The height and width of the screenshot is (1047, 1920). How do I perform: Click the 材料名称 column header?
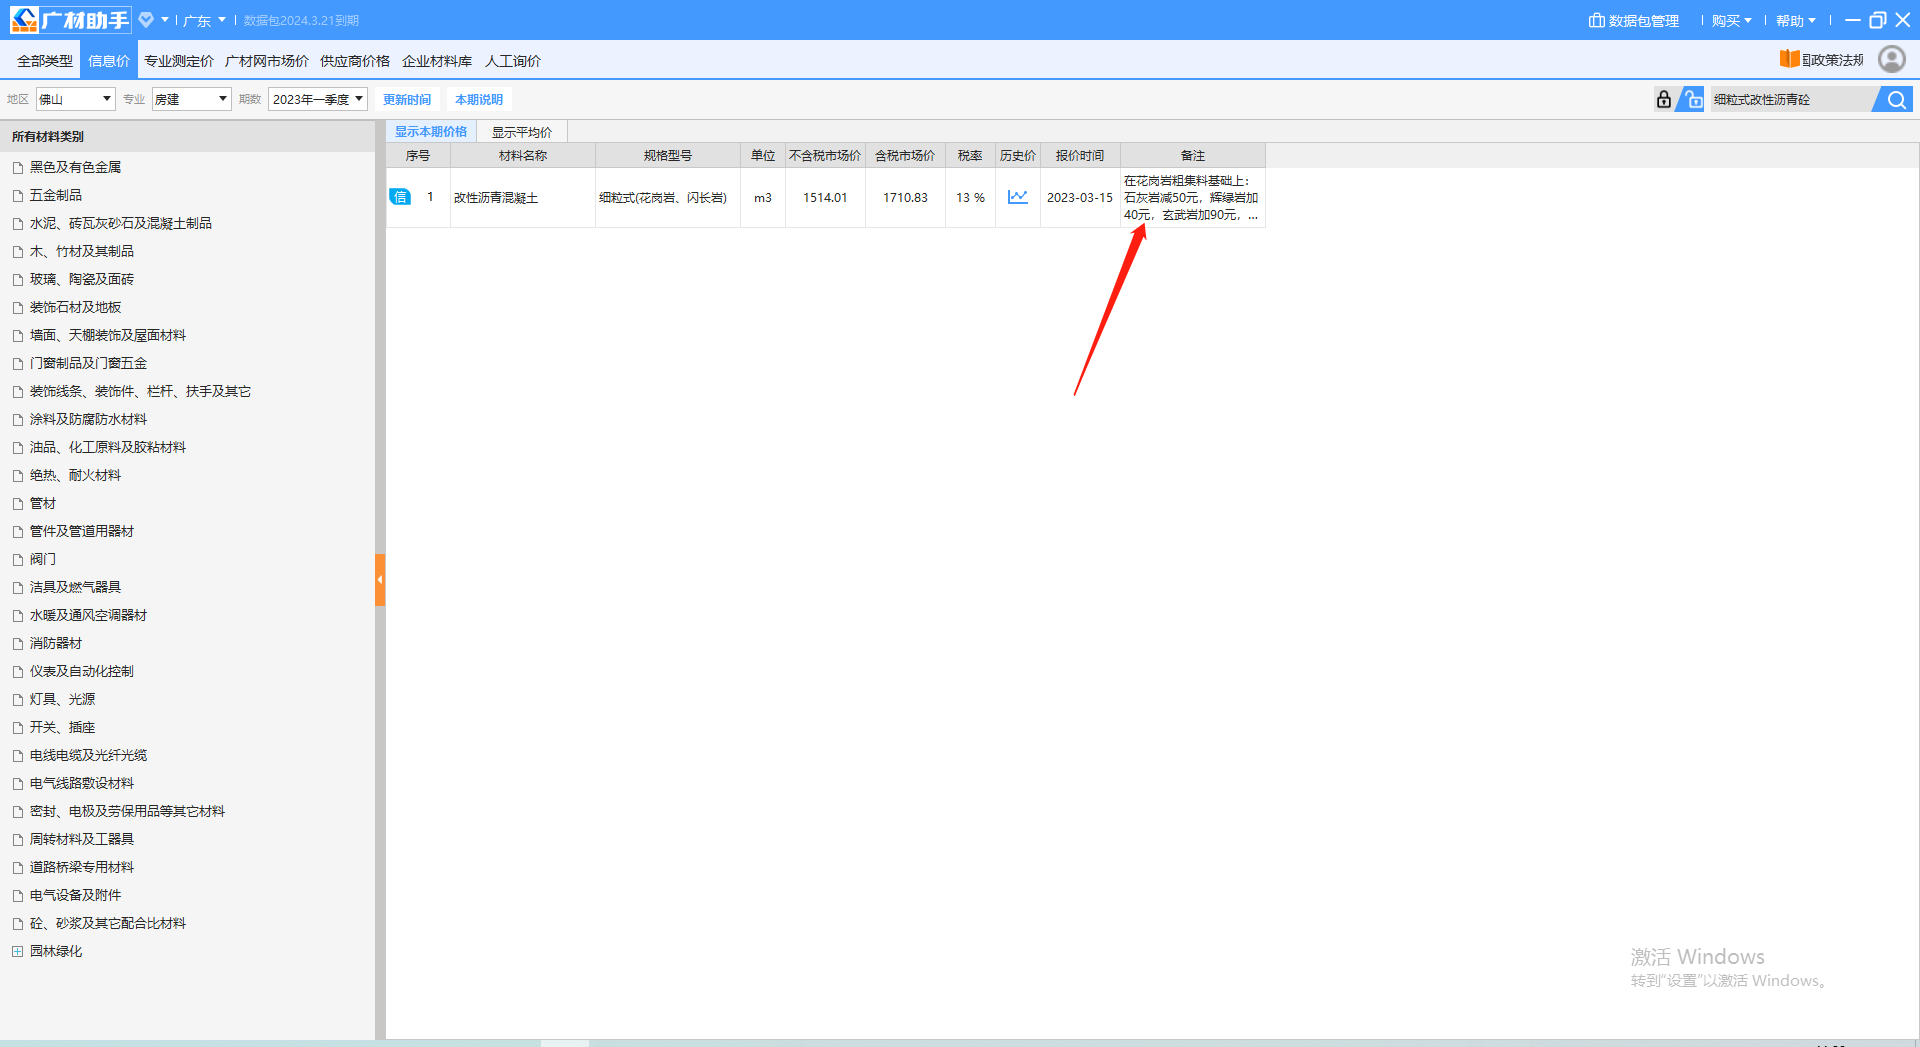pyautogui.click(x=523, y=155)
